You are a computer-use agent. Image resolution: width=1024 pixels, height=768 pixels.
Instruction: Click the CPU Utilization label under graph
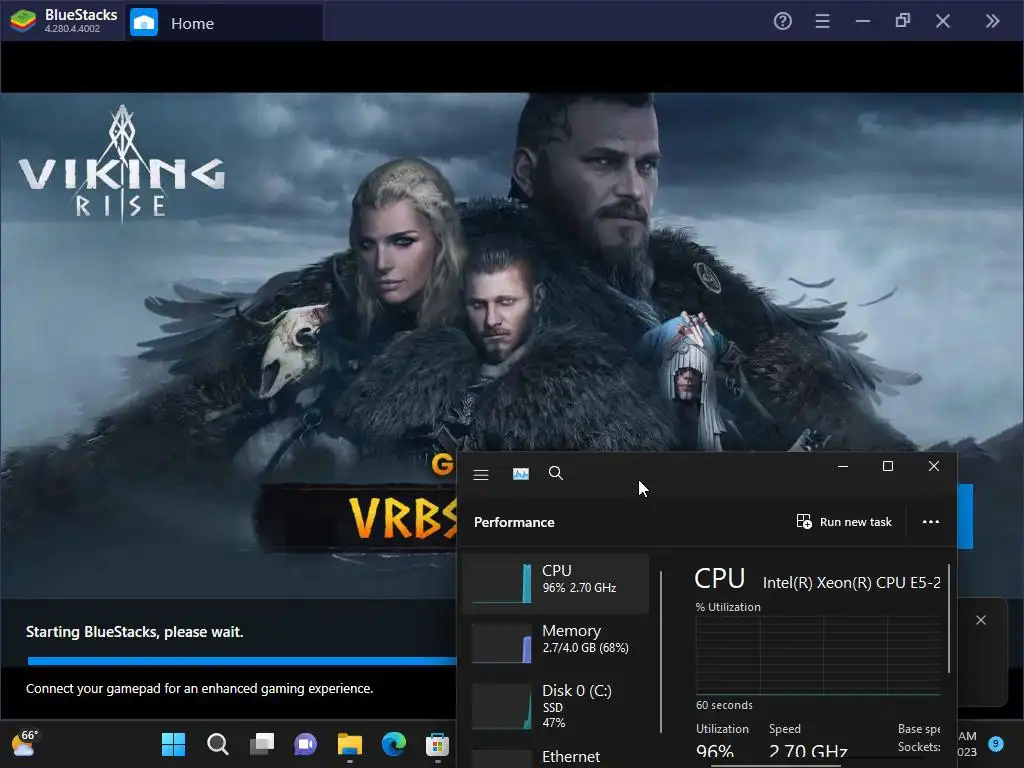(722, 729)
